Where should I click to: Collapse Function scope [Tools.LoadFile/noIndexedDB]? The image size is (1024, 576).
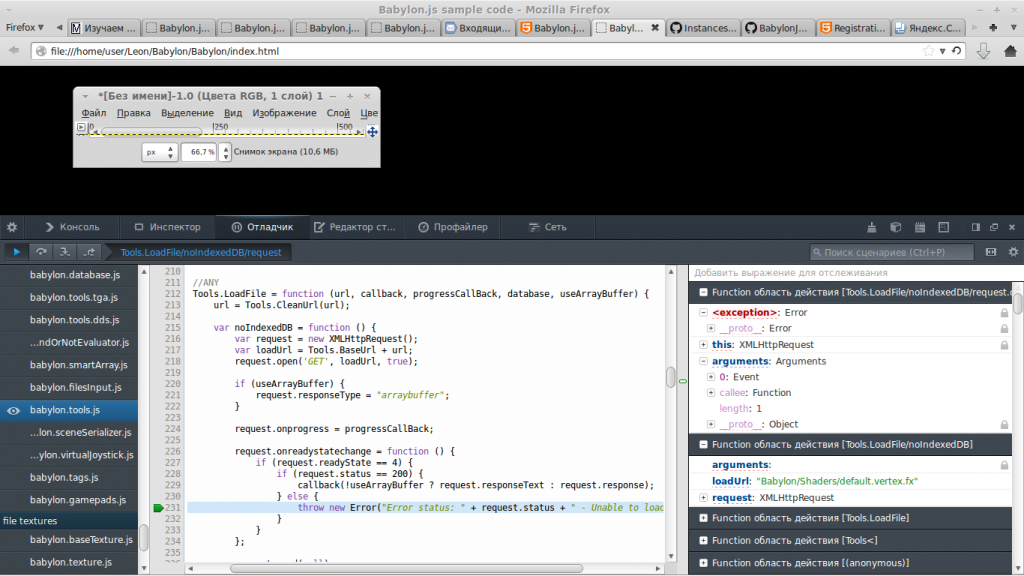pos(703,444)
